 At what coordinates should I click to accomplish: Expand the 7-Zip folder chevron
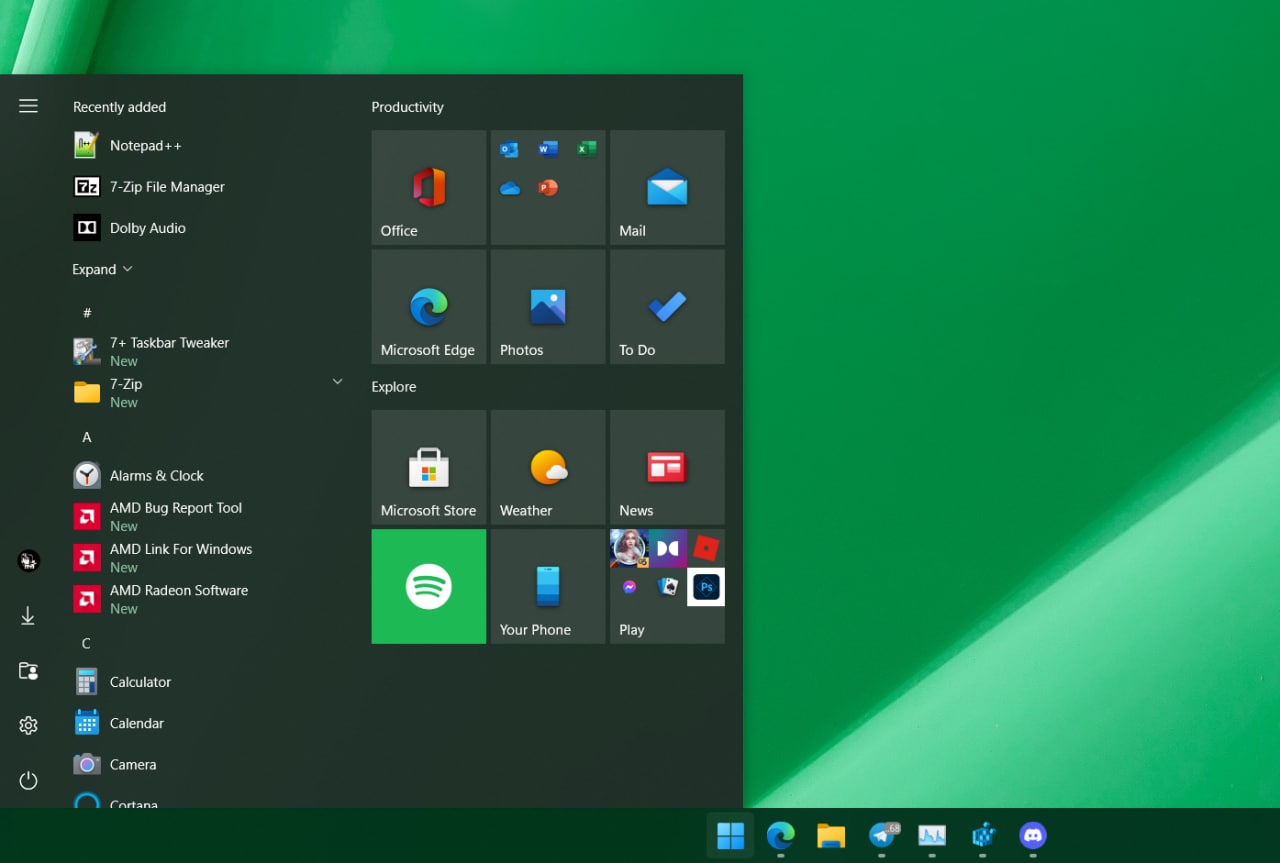[337, 382]
